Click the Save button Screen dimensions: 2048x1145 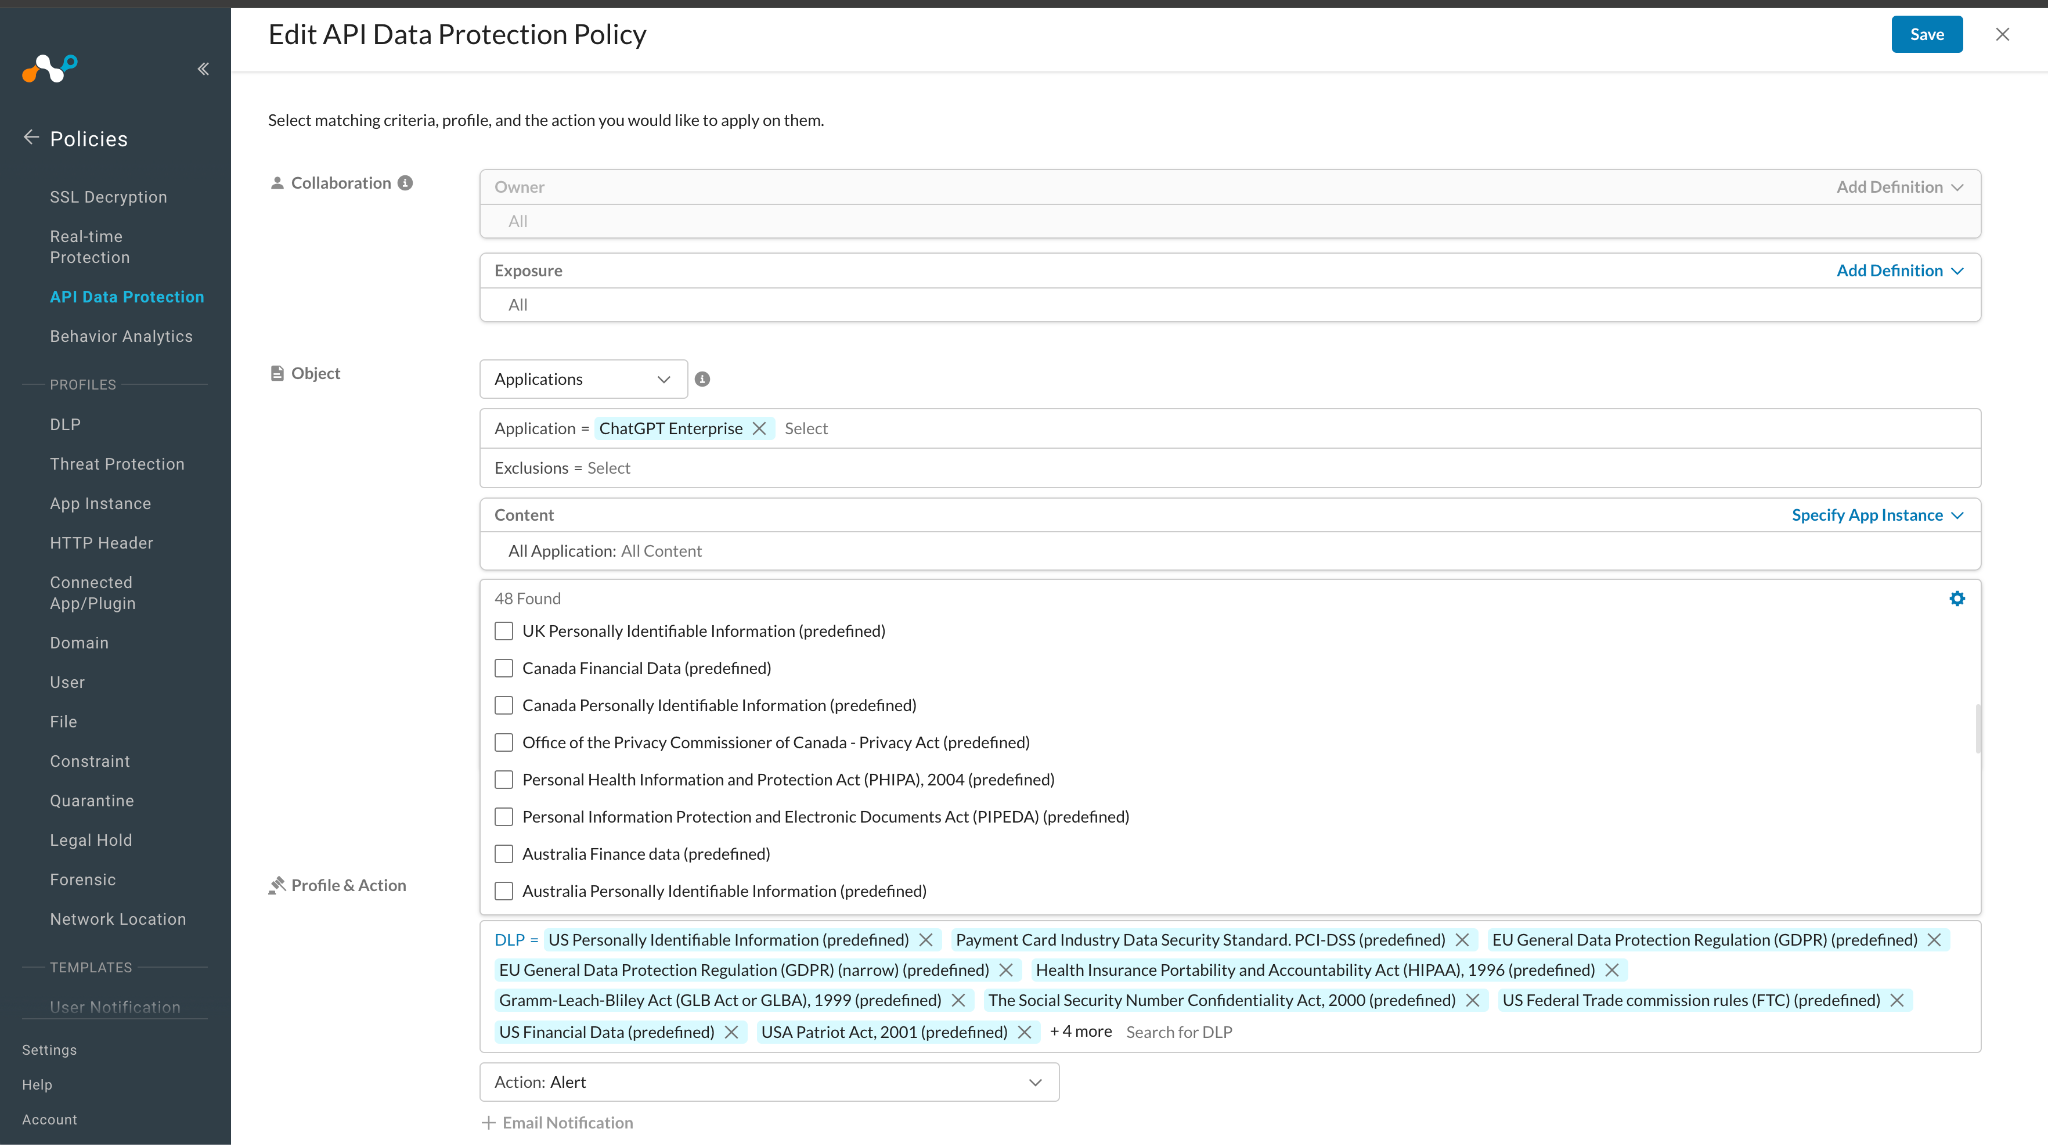pyautogui.click(x=1926, y=34)
